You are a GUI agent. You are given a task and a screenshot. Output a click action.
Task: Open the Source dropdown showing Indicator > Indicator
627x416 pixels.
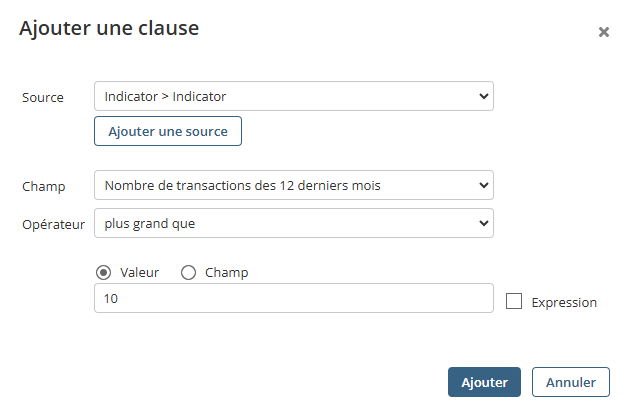(294, 96)
